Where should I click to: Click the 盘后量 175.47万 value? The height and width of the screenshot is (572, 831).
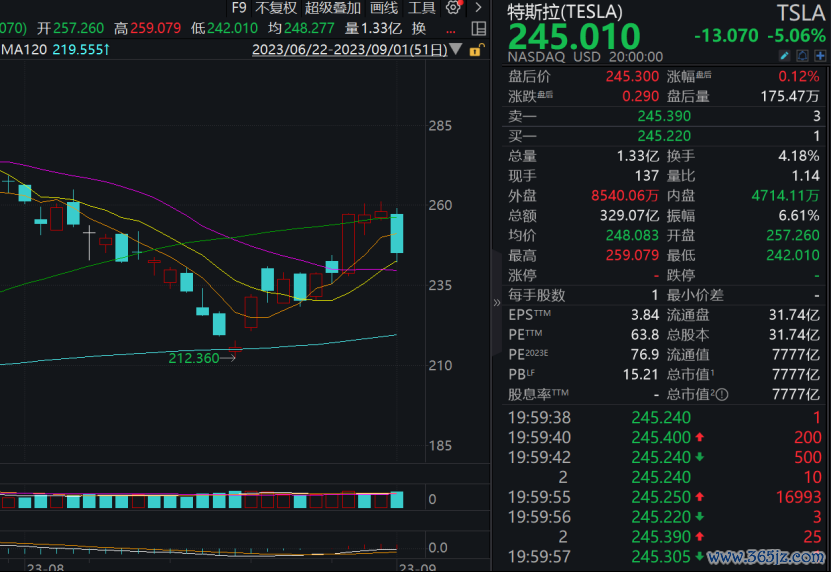(x=790, y=96)
